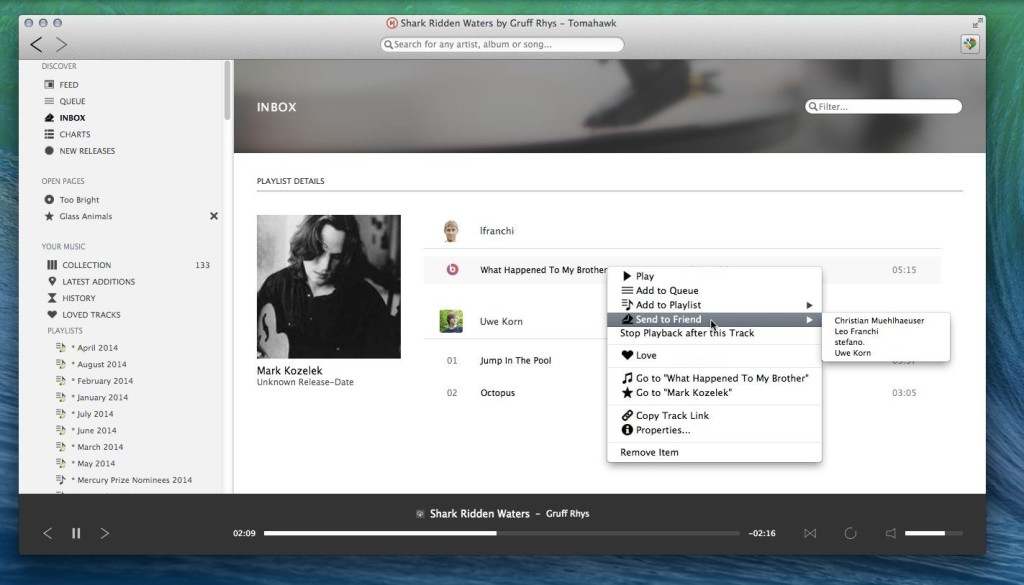
Task: Click the Beats source icon beside the track
Action: (x=452, y=269)
